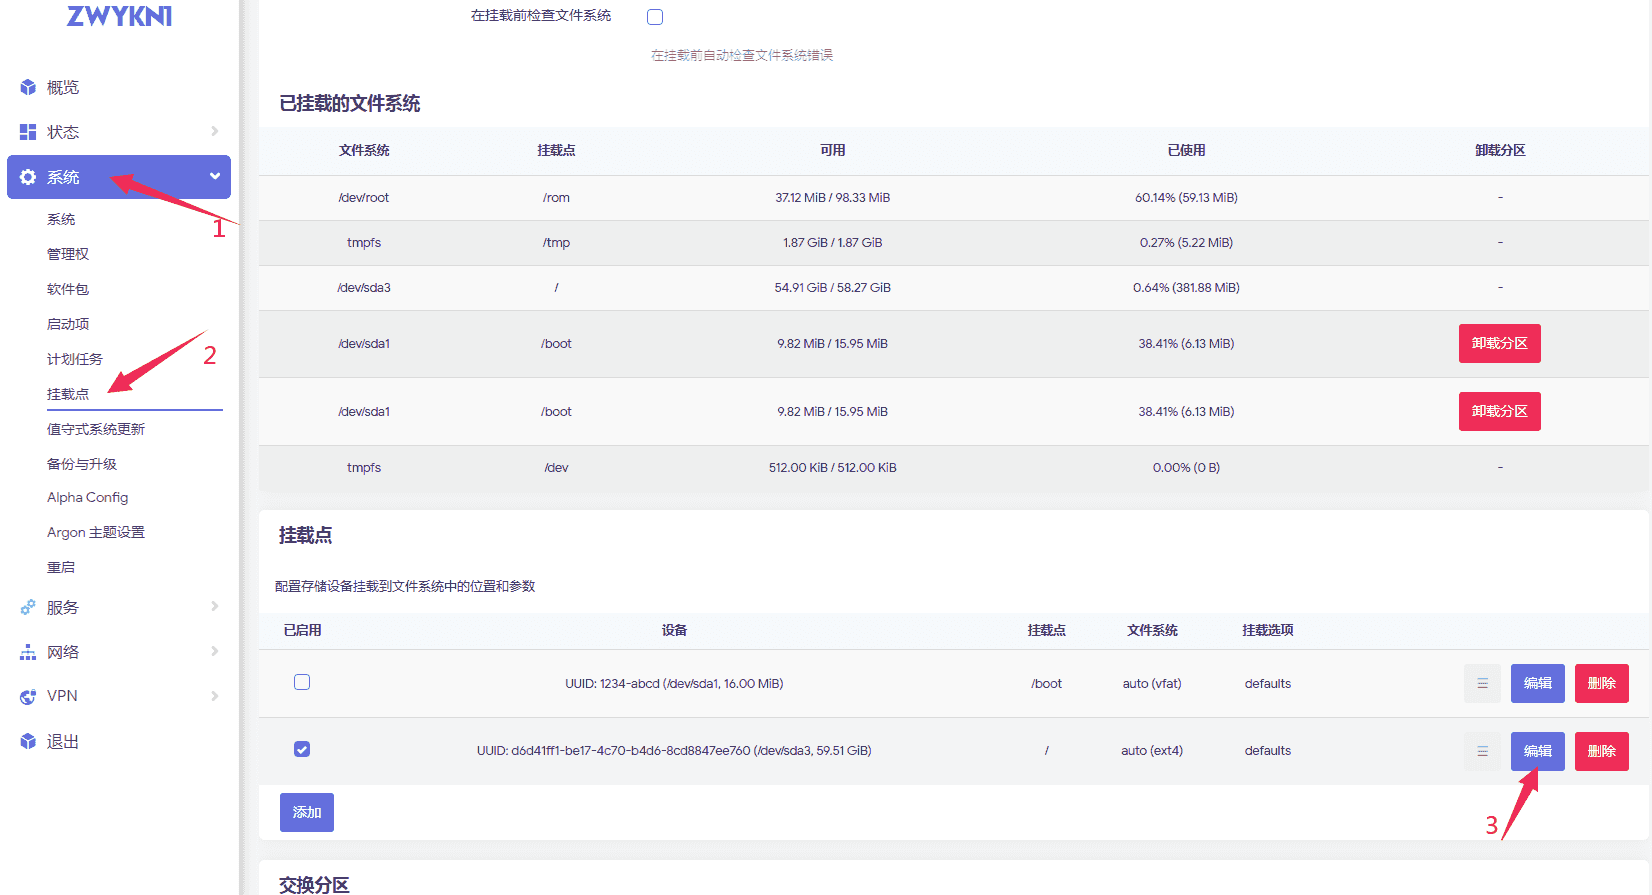
Task: Click the VPN icon in sidebar
Action: 28,696
